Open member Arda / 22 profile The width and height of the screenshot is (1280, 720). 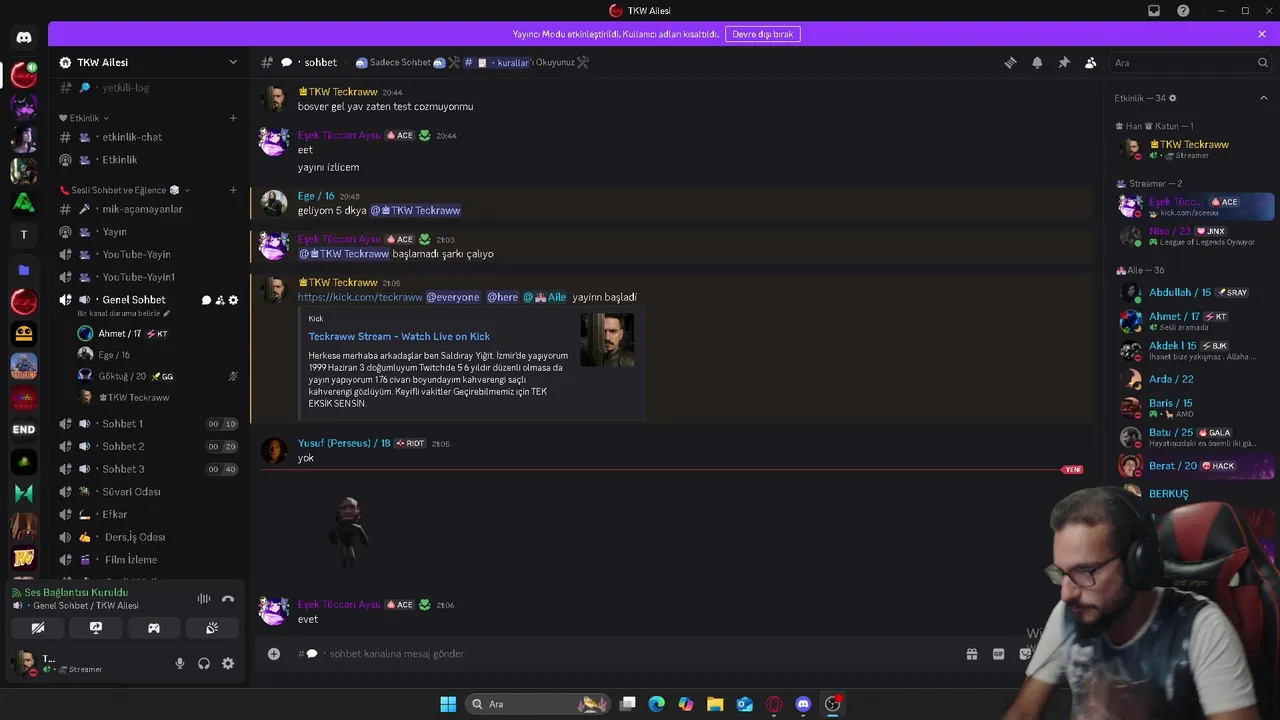point(1195,379)
